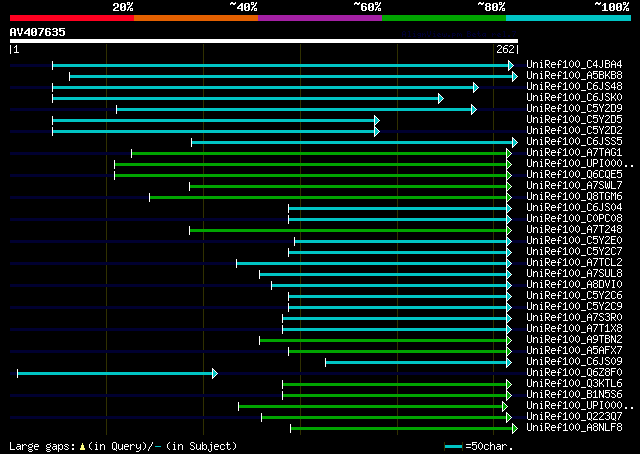Select the UniRef100_A7TAG1 label
Screen dimensions: 640x454
[574, 153]
